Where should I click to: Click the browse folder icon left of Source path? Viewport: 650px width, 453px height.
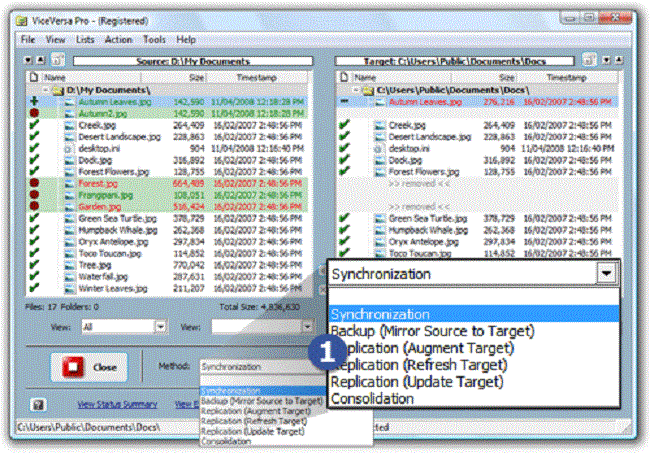click(58, 61)
